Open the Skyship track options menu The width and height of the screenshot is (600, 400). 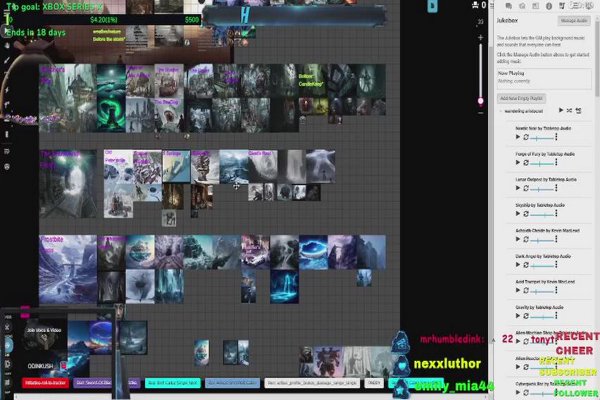[556, 214]
